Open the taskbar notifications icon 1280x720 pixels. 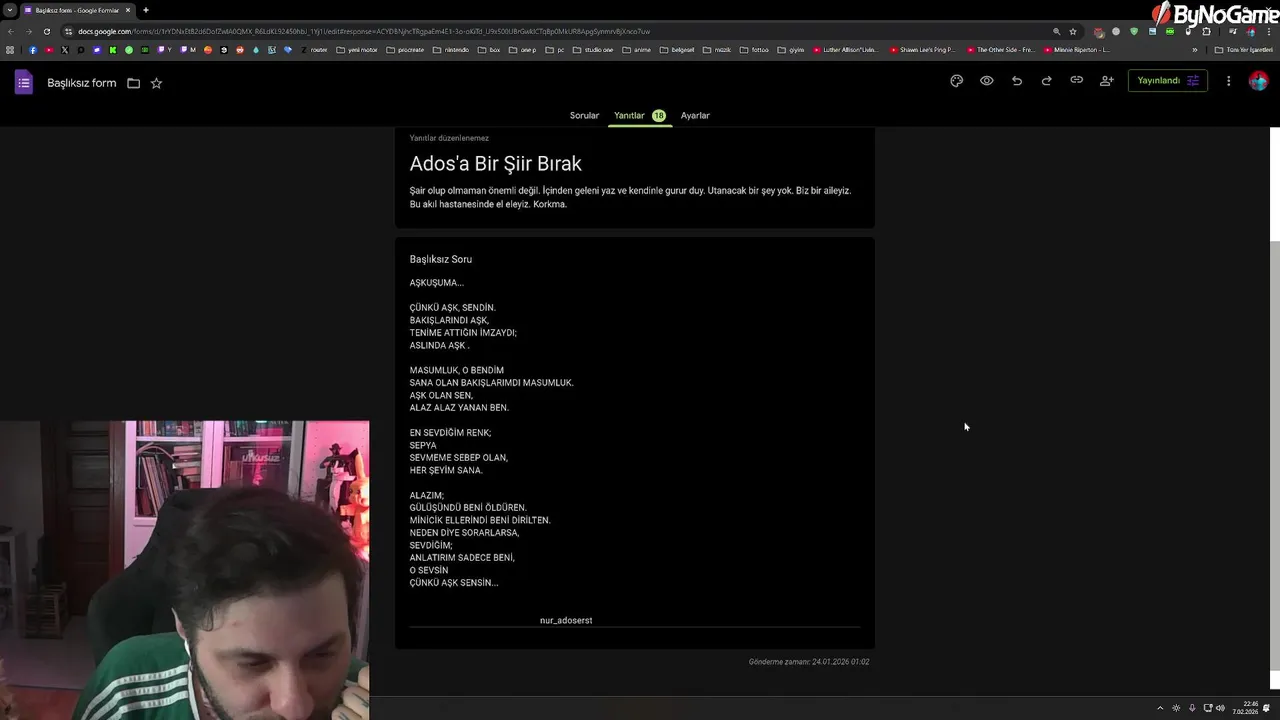tap(1267, 708)
